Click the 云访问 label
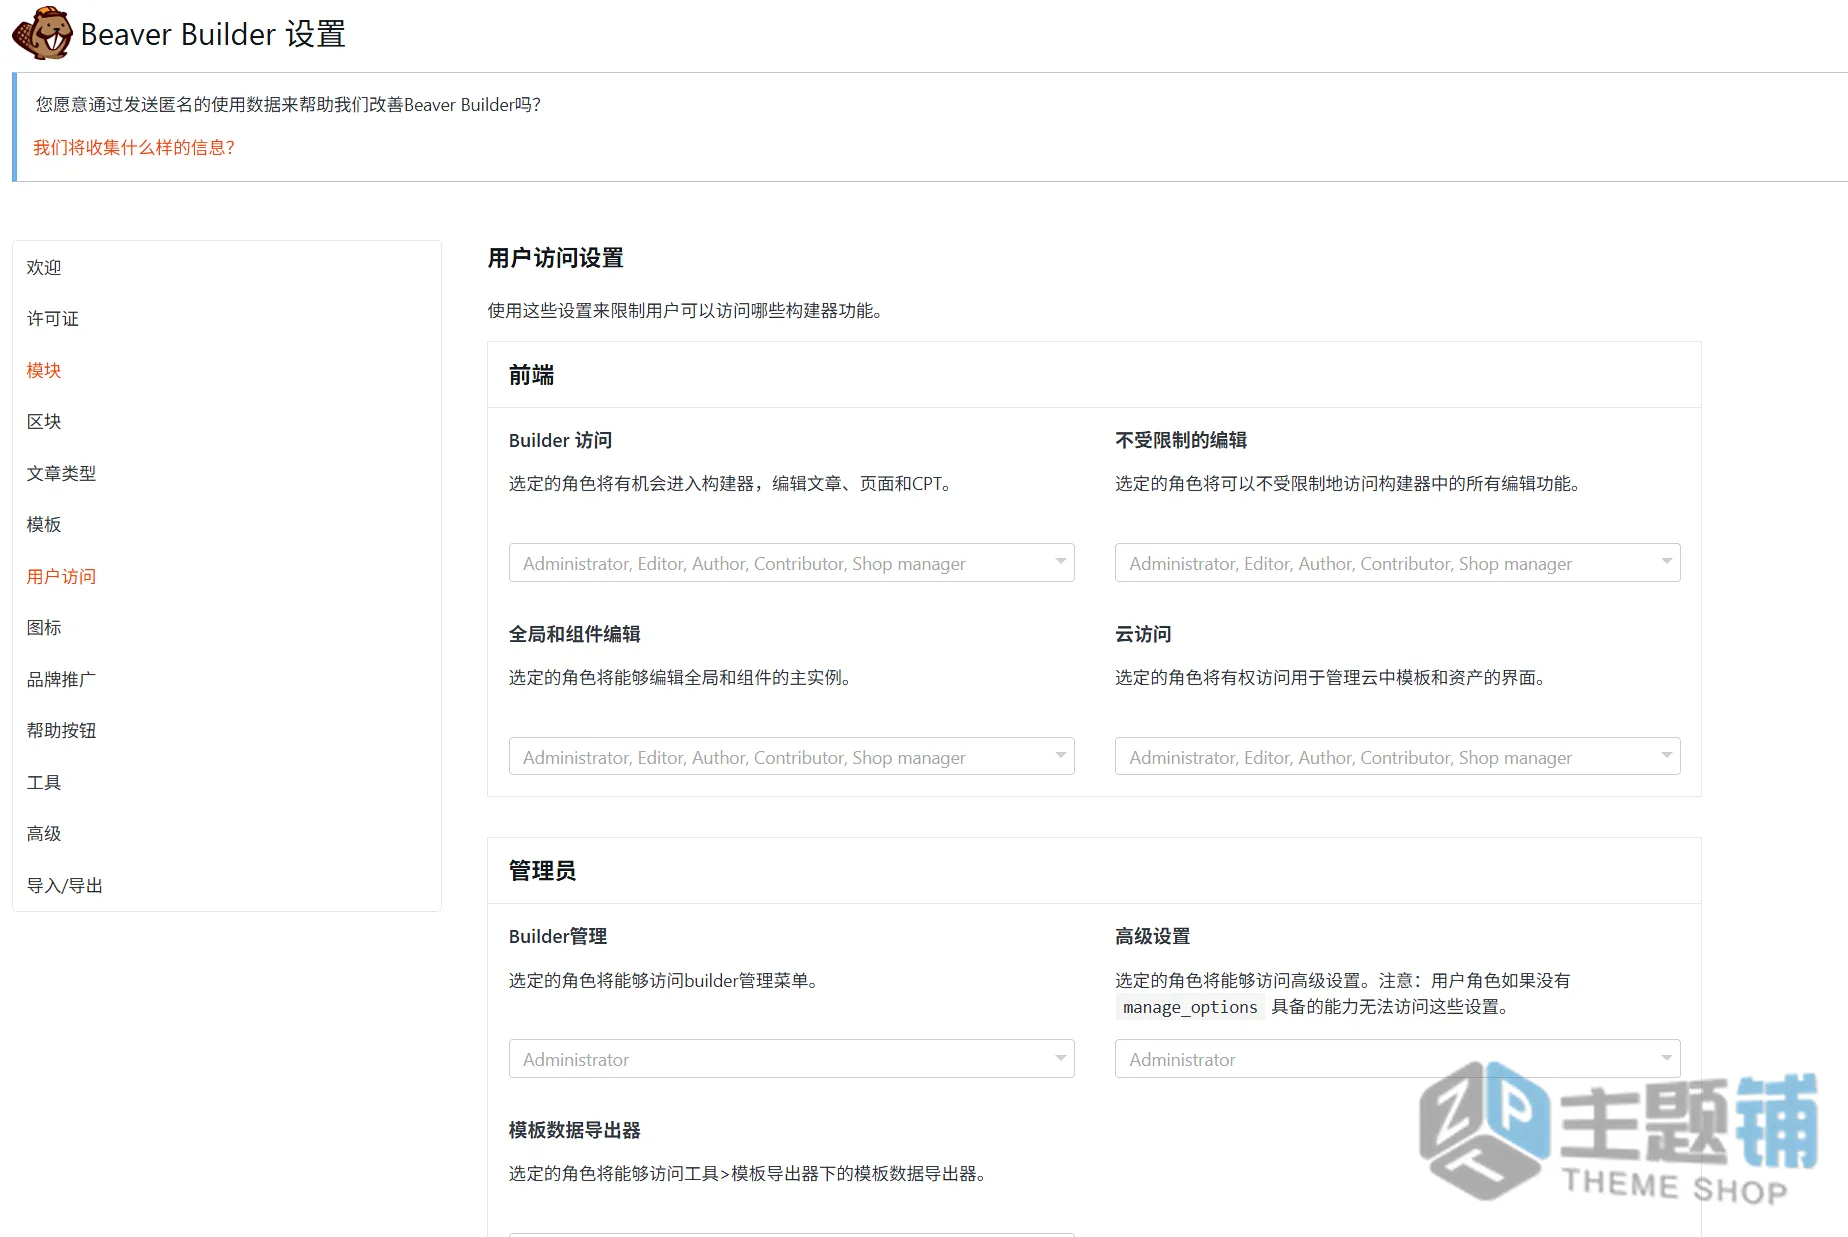This screenshot has width=1848, height=1237. coord(1143,634)
